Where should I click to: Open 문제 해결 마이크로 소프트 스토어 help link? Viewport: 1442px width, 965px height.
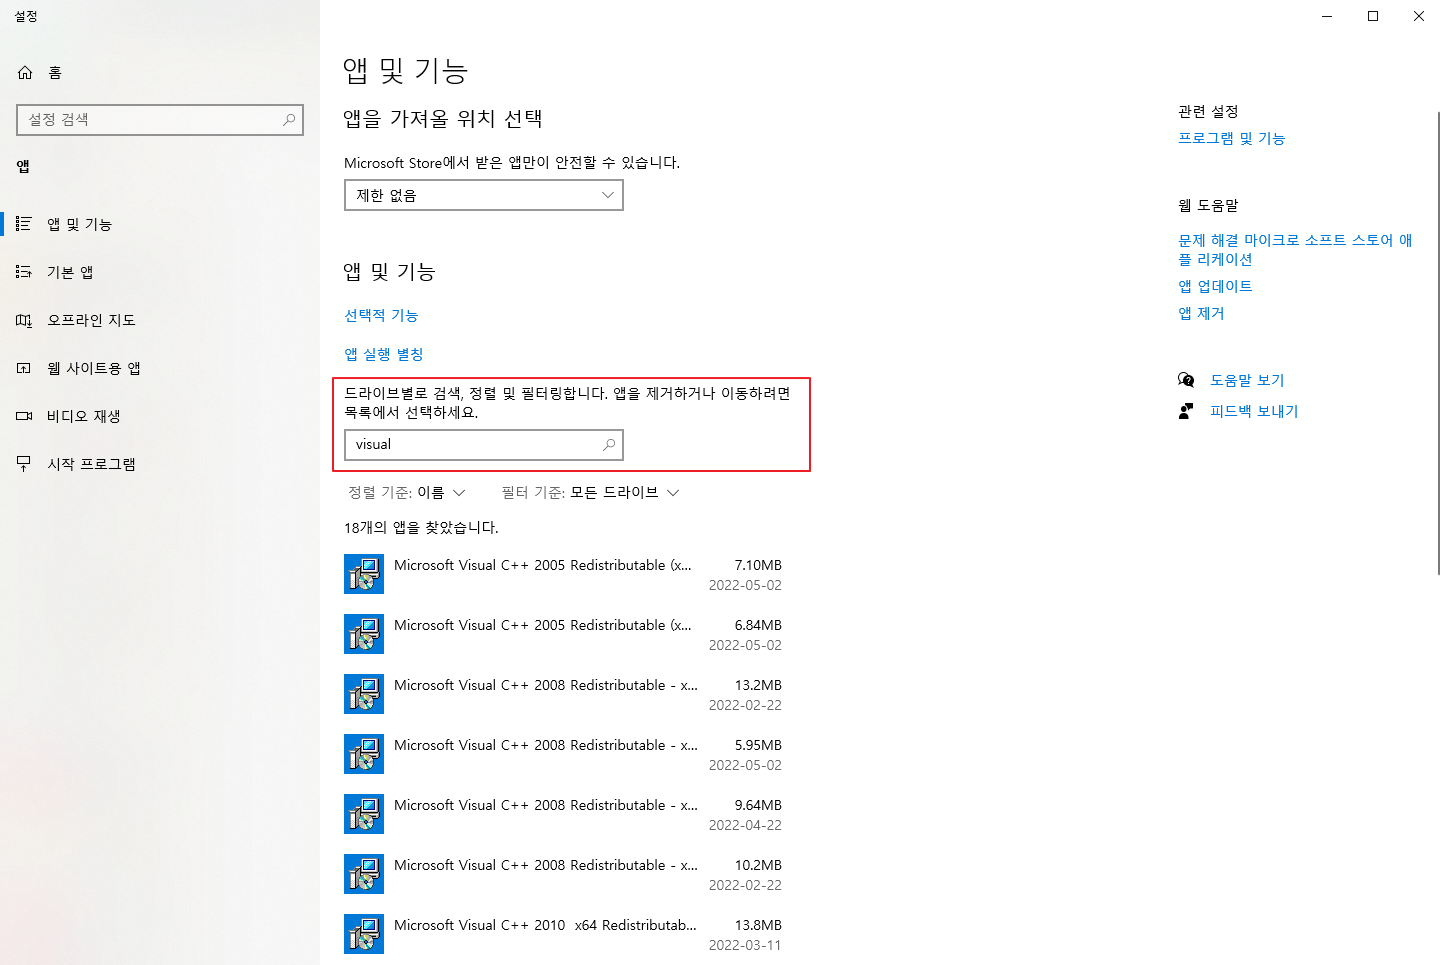(x=1295, y=249)
